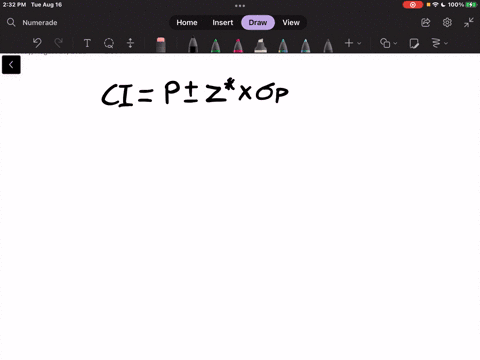The height and width of the screenshot is (360, 480).
Task: Select the pink pen
Action: coord(238,45)
